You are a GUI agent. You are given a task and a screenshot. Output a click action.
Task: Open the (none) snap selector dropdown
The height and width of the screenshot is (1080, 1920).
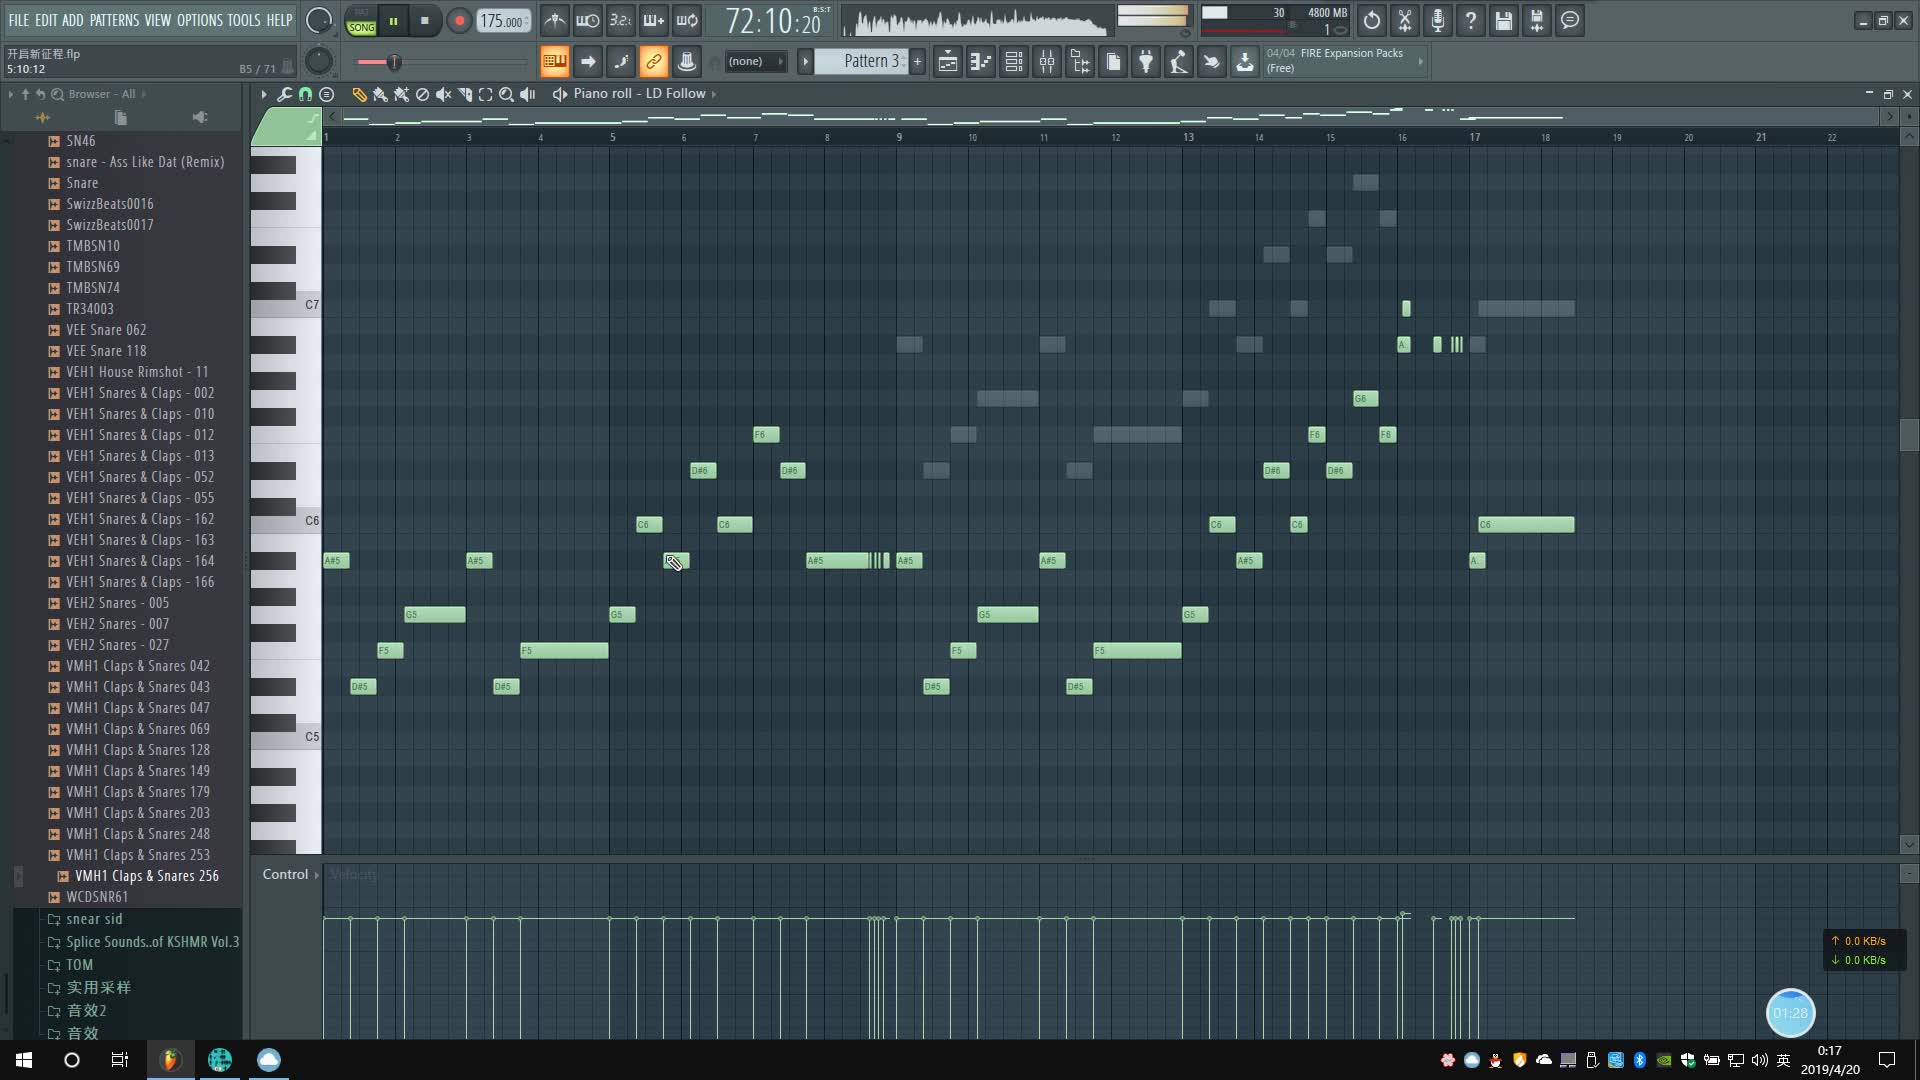pos(755,62)
